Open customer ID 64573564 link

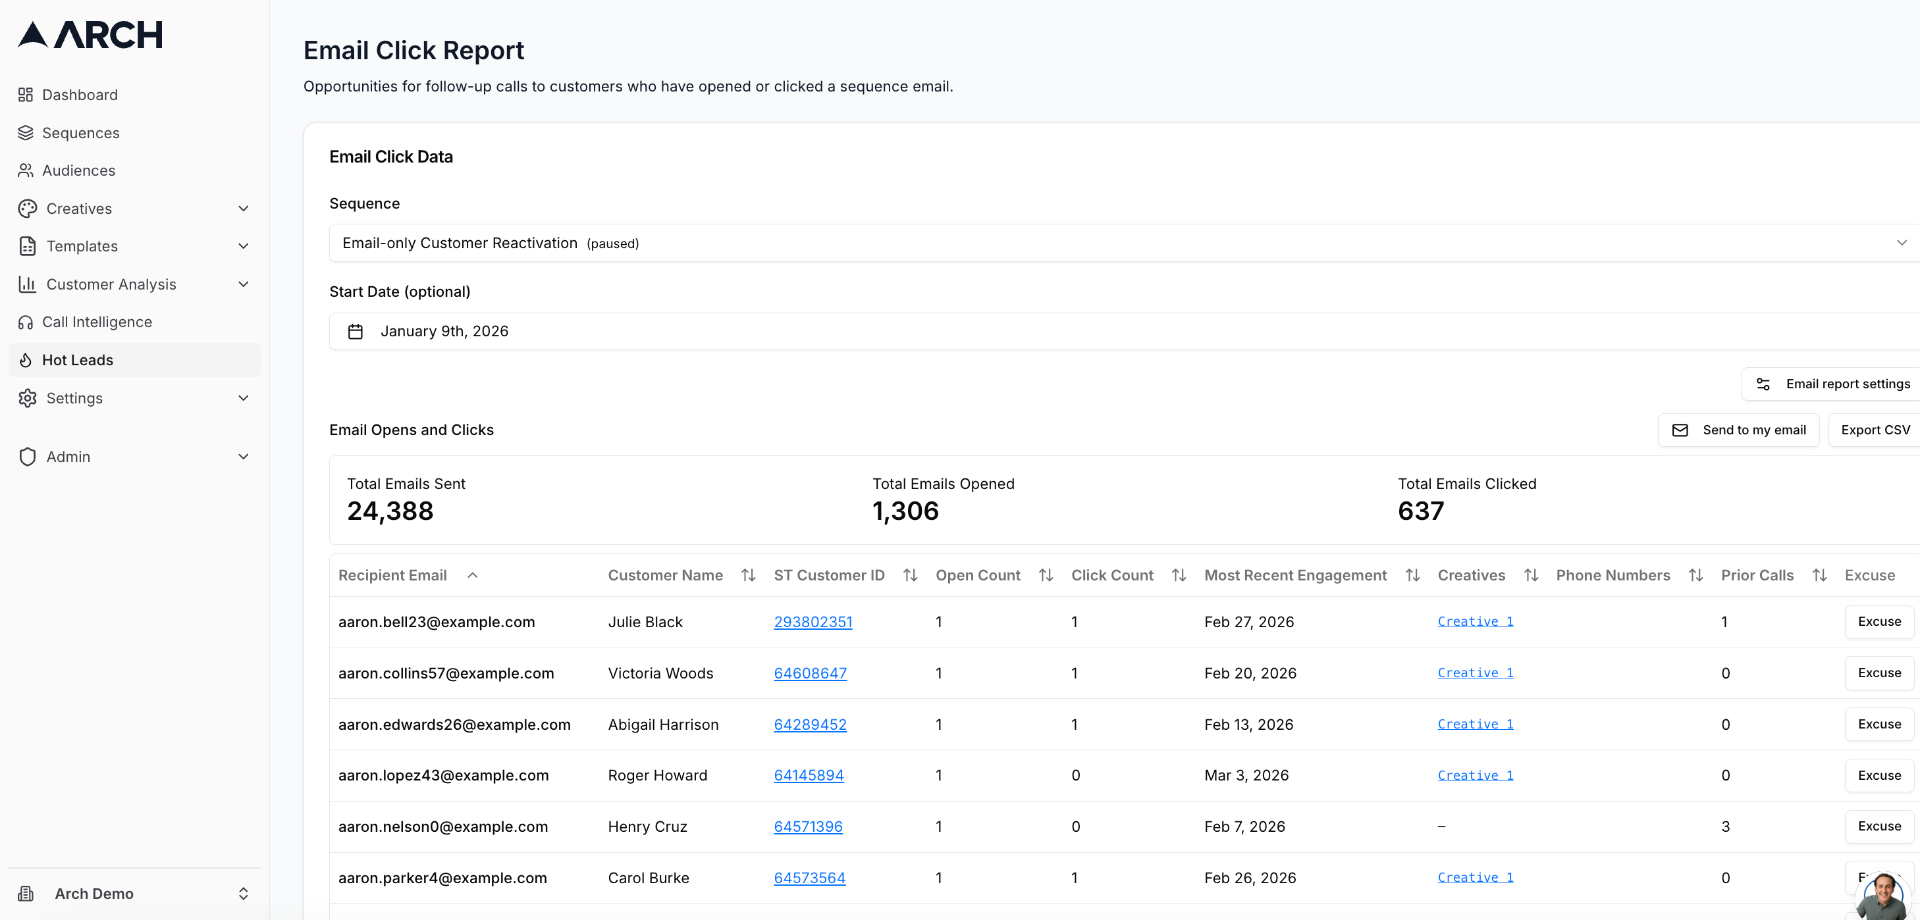(809, 878)
